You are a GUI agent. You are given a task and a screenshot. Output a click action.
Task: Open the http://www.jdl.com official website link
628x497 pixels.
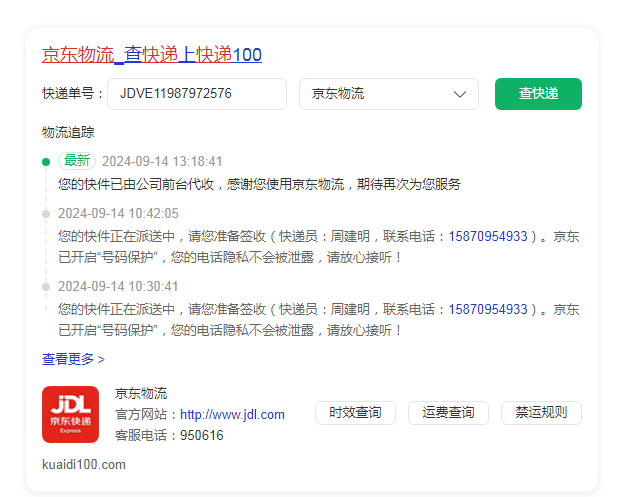[232, 414]
